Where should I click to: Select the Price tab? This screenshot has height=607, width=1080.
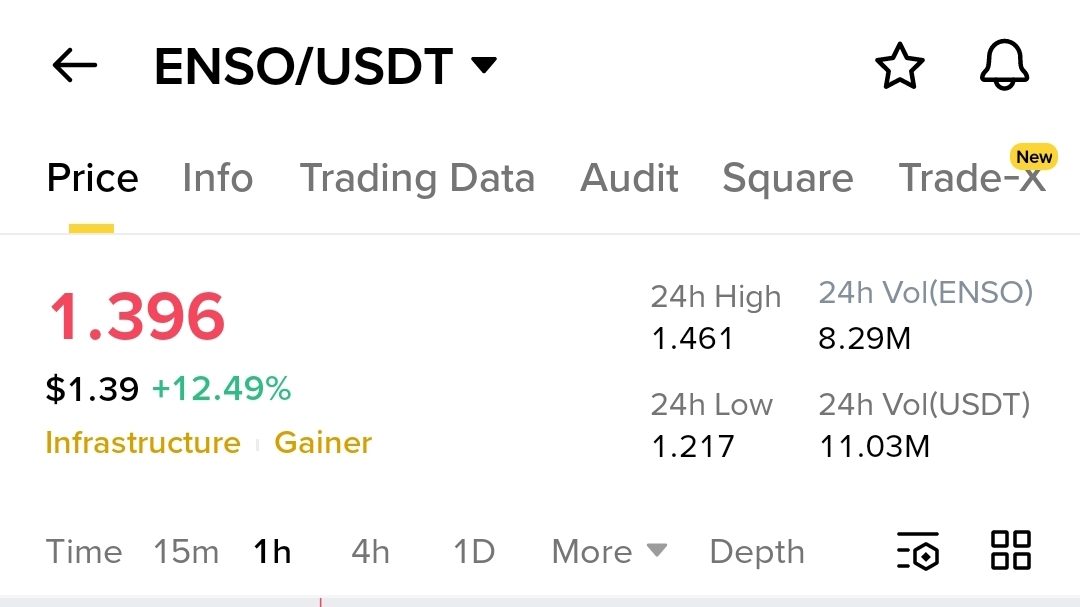coord(92,179)
